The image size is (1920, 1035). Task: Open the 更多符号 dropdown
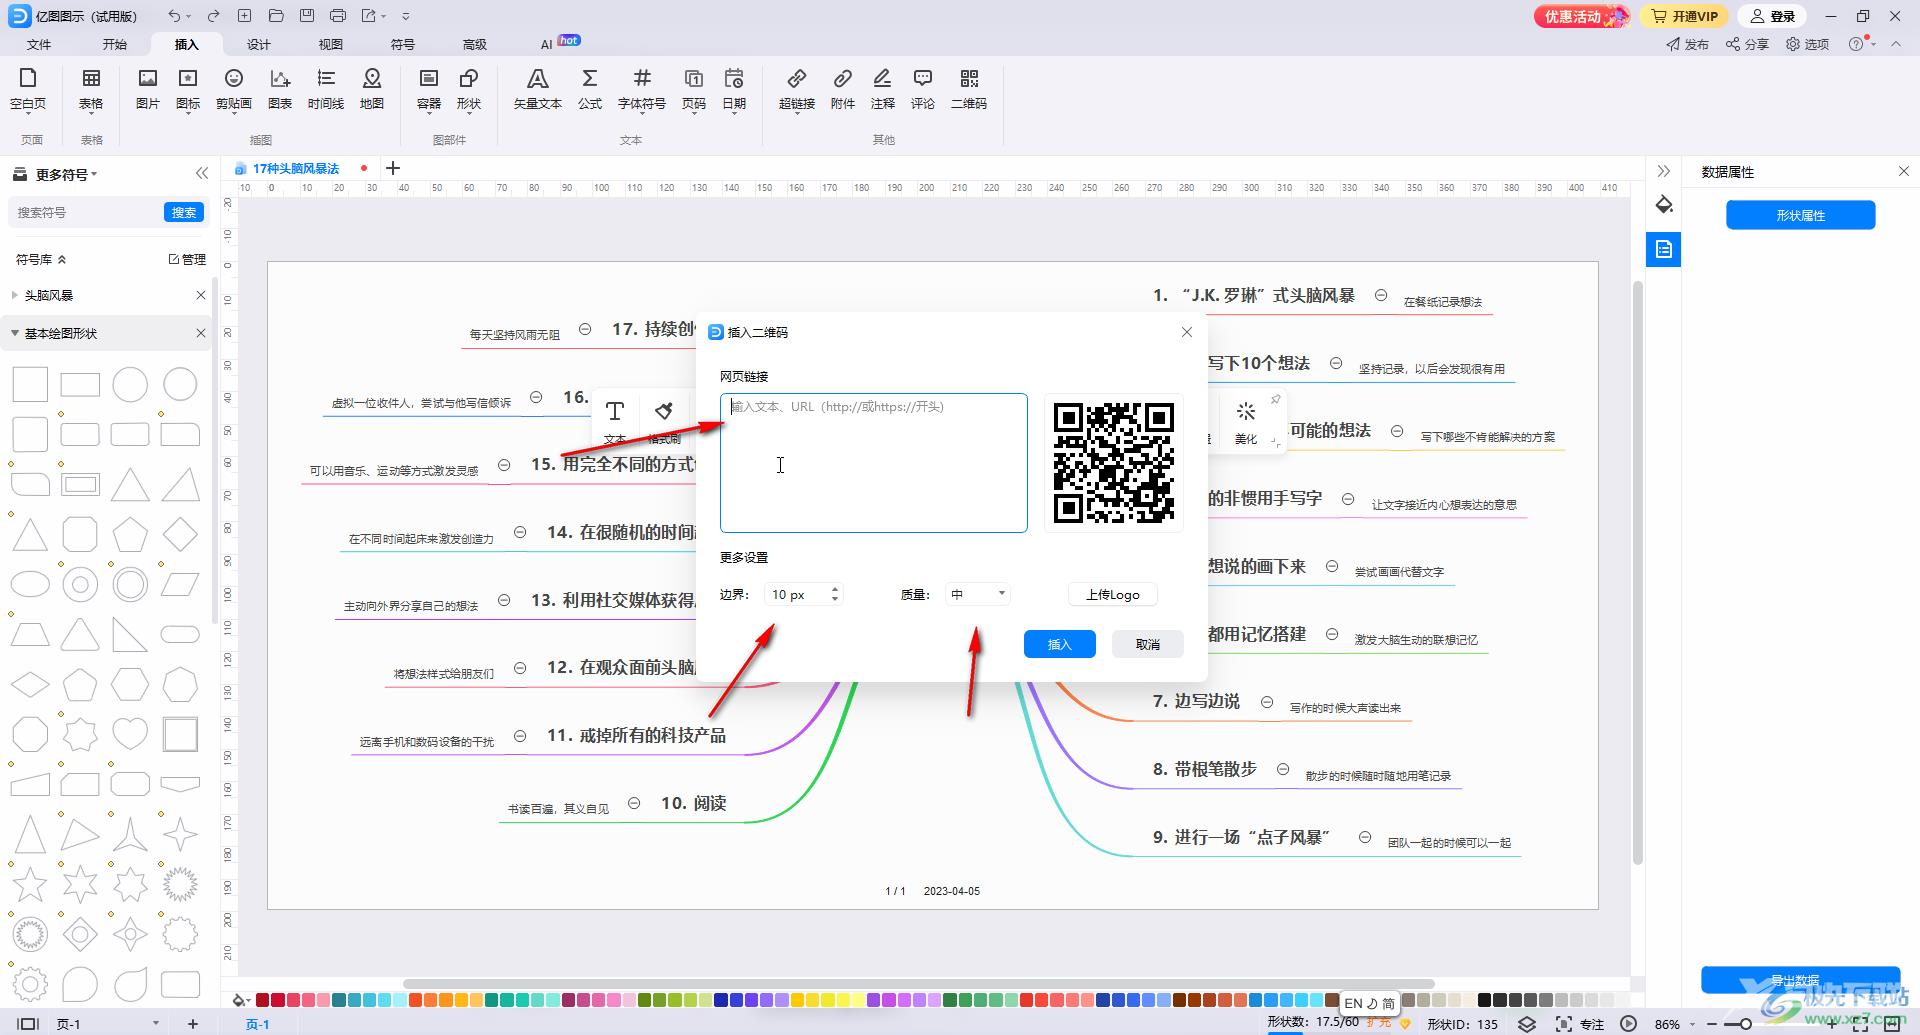click(66, 174)
